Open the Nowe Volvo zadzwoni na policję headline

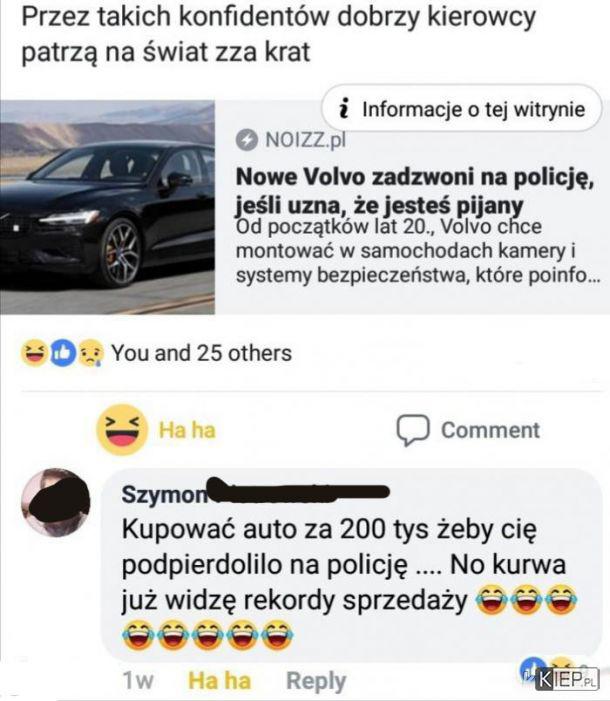[415, 191]
